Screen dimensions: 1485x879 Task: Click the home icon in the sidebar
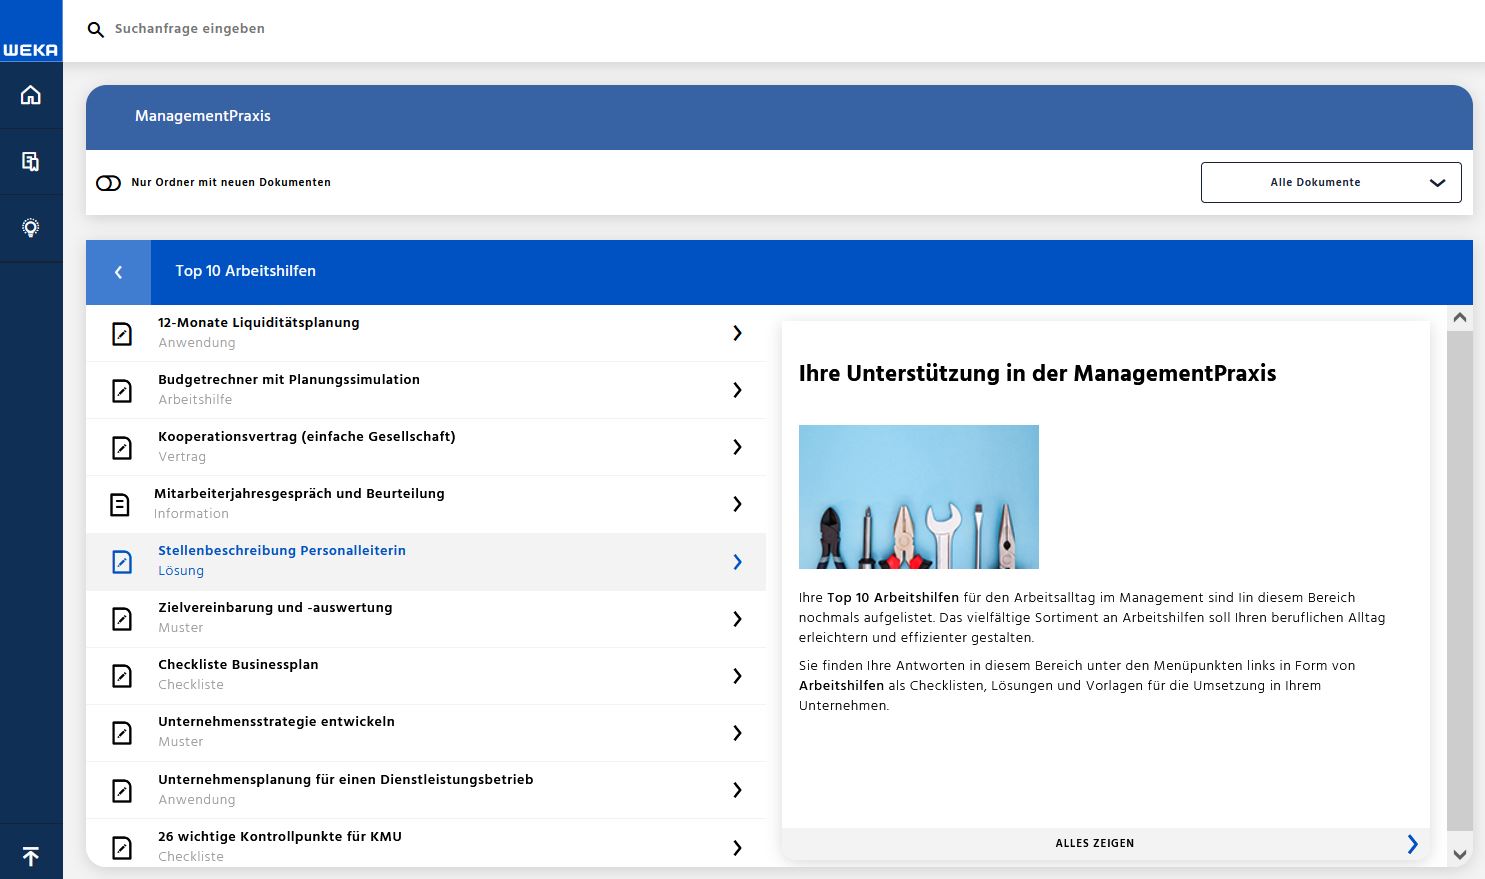31,95
